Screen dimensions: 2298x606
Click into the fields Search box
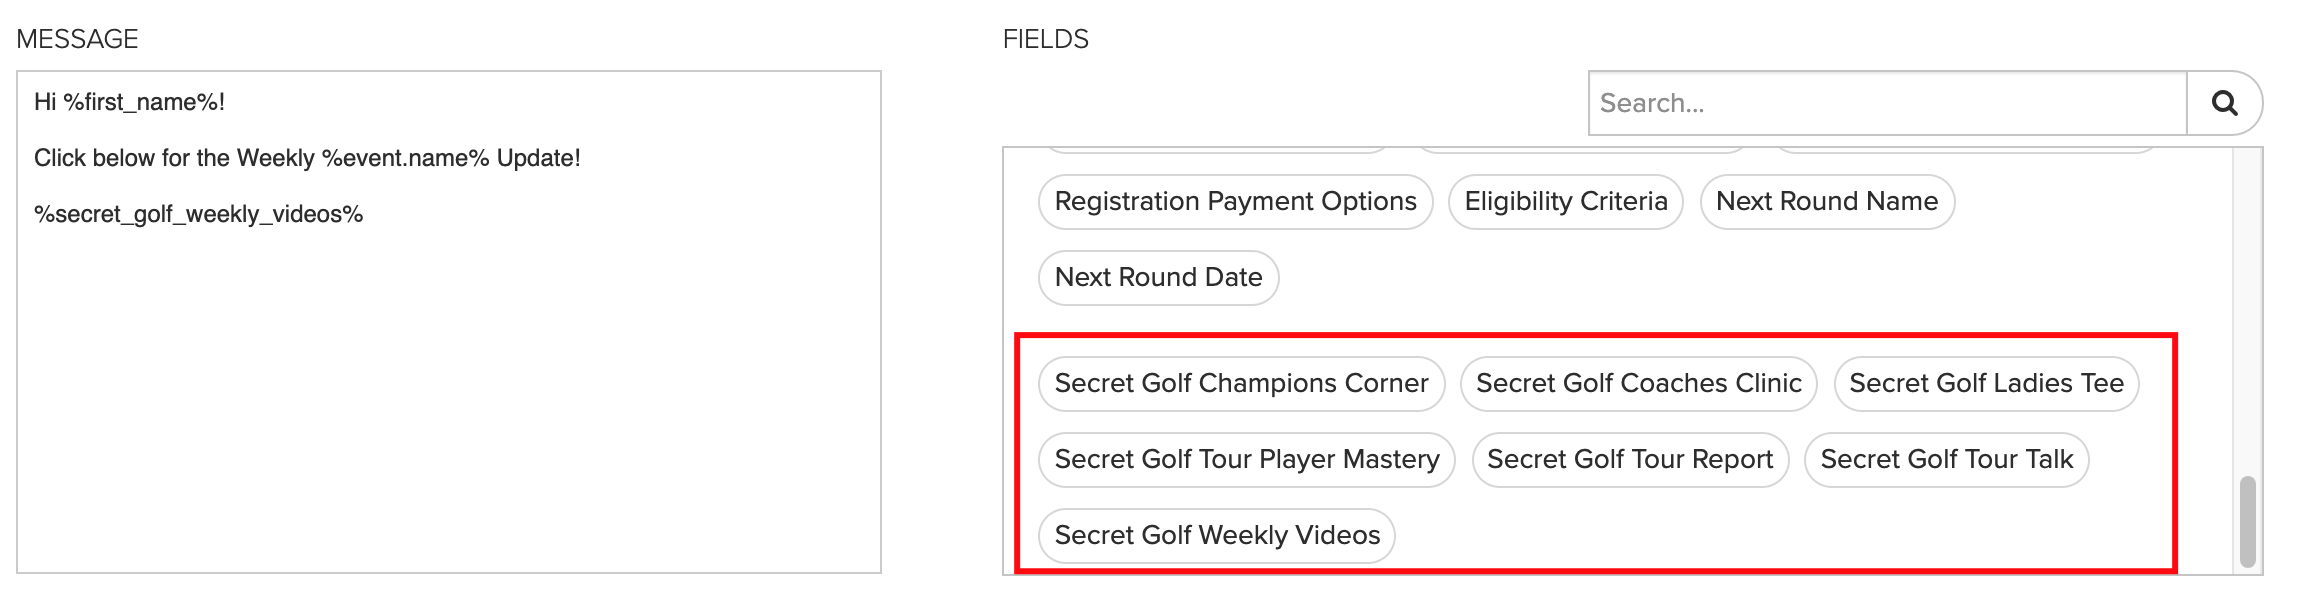click(x=1887, y=103)
